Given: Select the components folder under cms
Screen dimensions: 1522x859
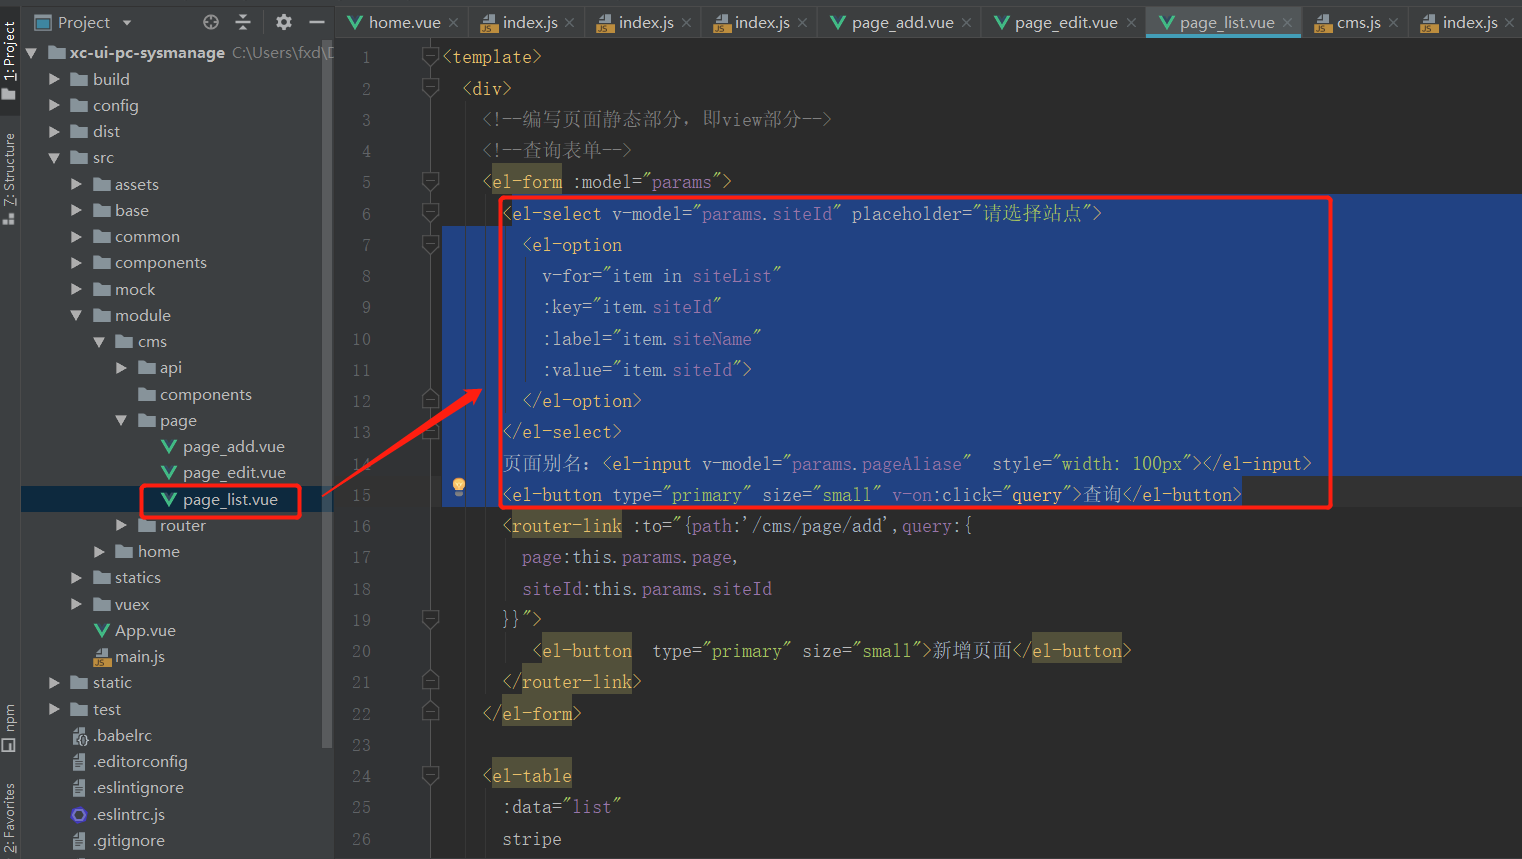Looking at the screenshot, I should (205, 394).
